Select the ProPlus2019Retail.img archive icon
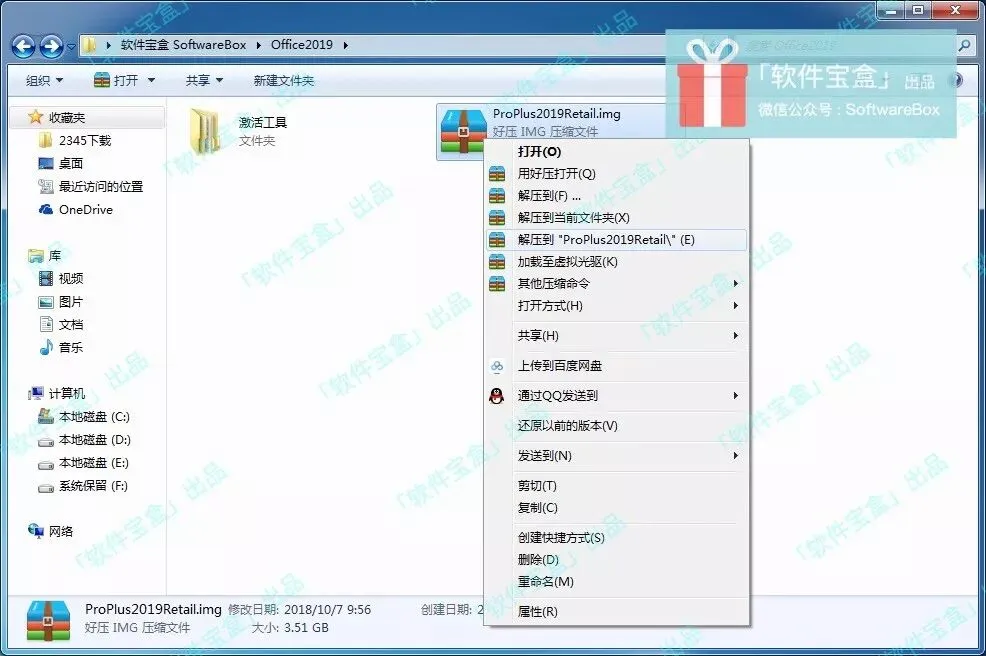This screenshot has width=986, height=656. point(463,131)
